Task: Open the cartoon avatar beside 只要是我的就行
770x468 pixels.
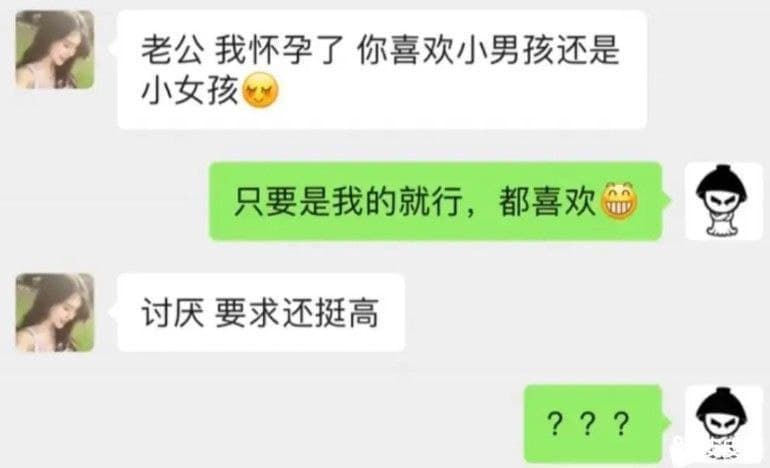Action: [x=723, y=201]
